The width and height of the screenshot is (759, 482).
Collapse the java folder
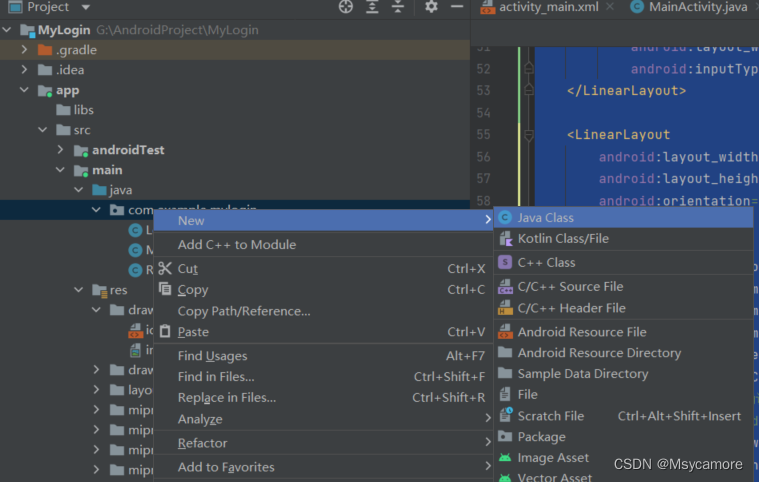point(78,190)
